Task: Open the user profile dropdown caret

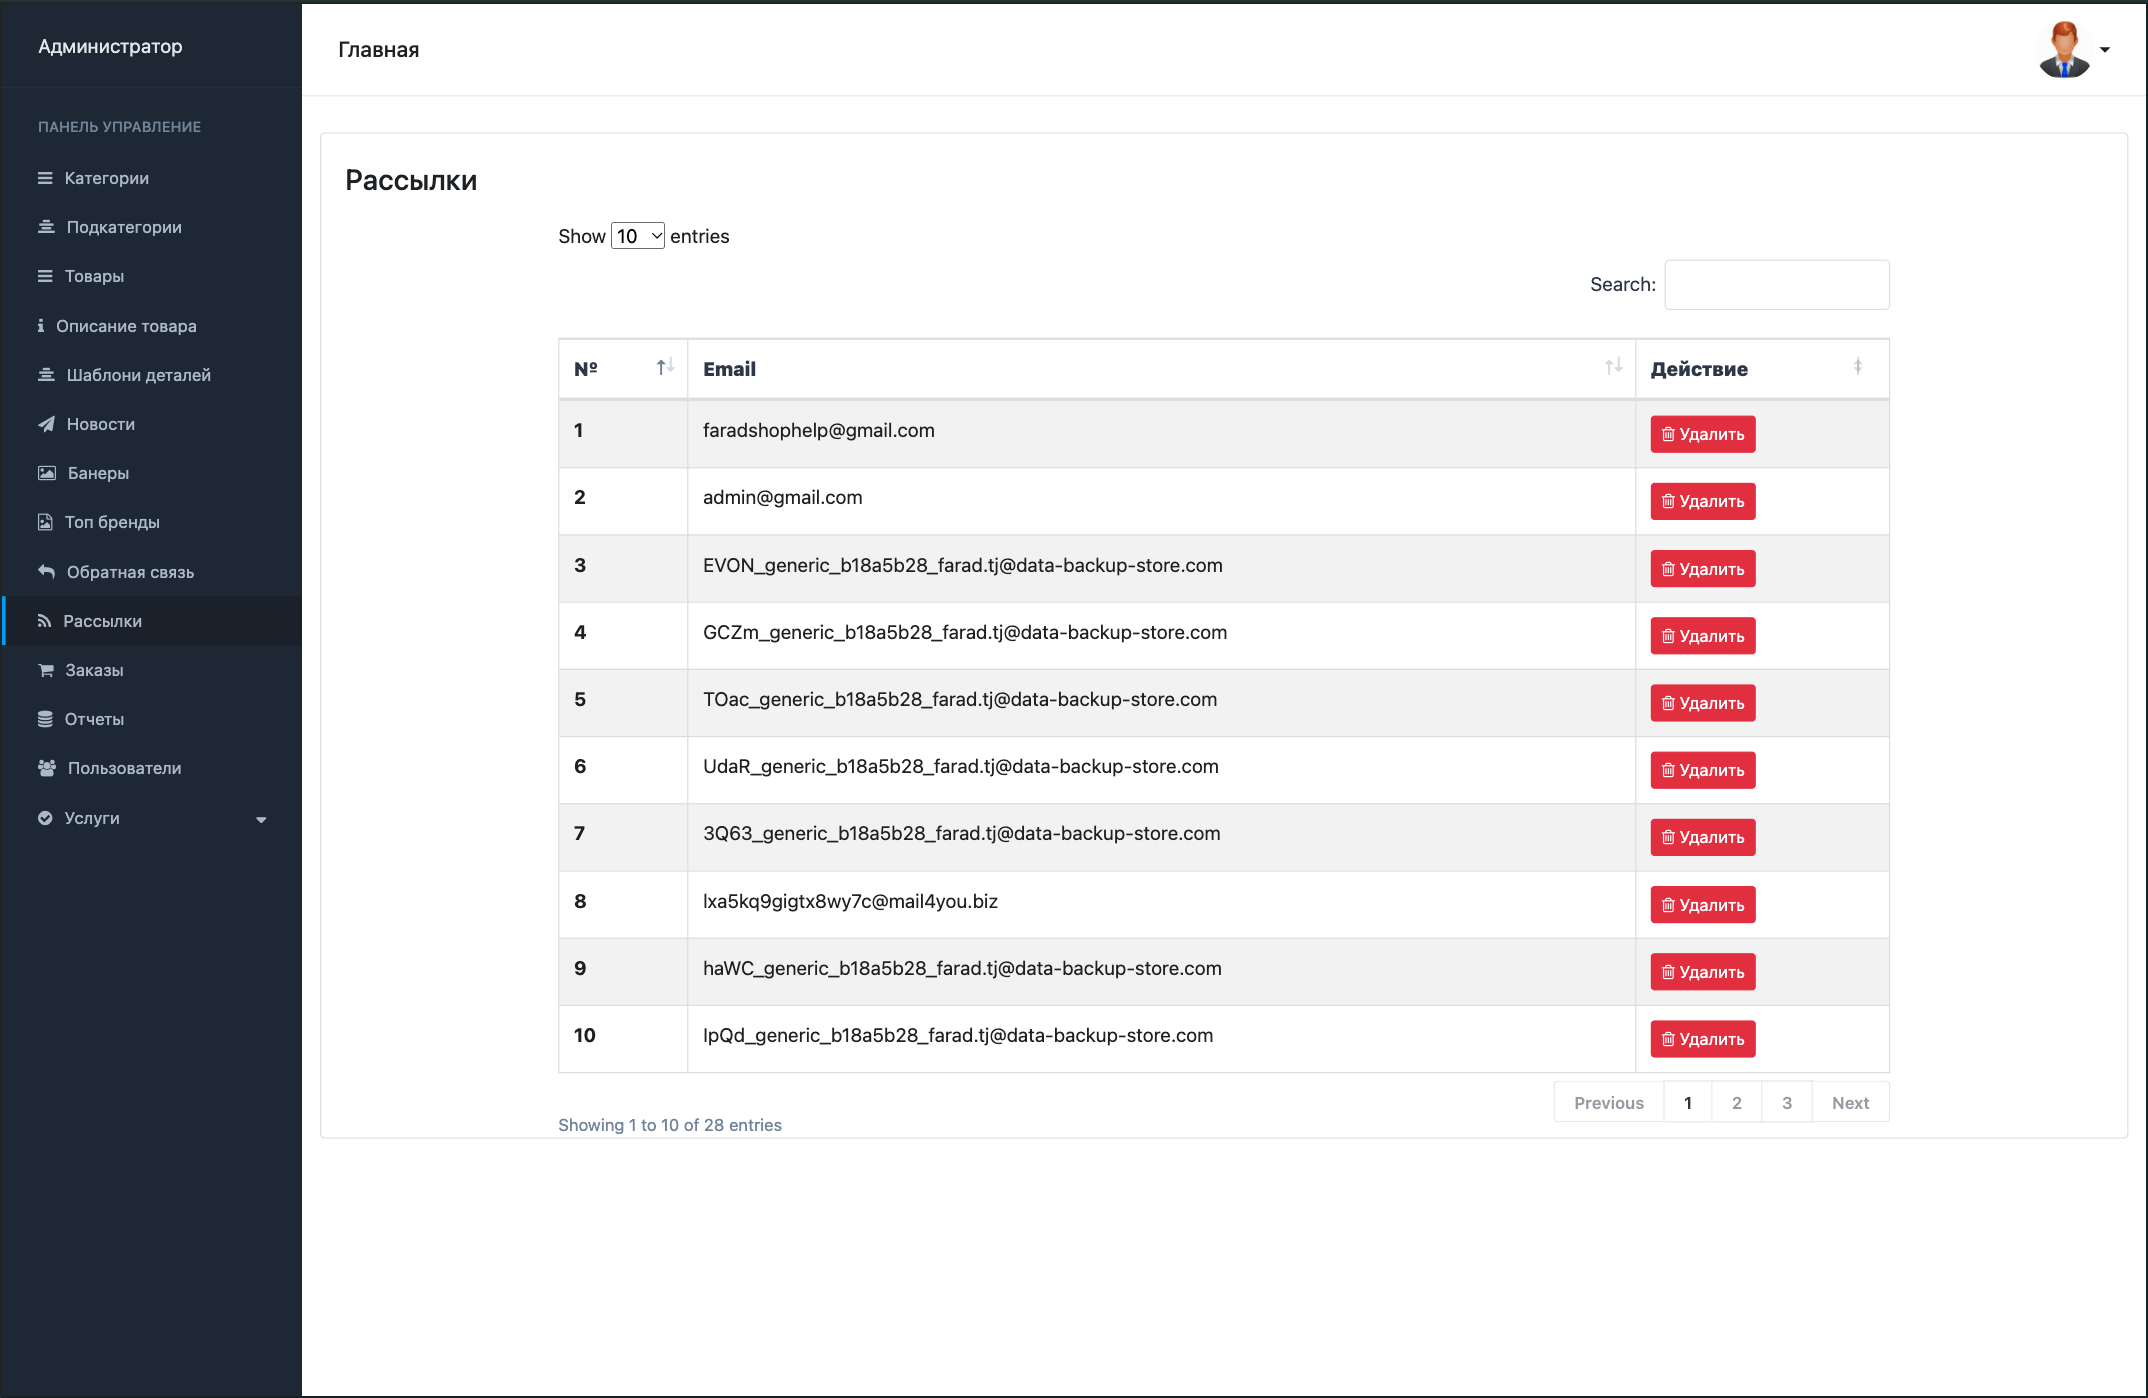Action: tap(2104, 50)
